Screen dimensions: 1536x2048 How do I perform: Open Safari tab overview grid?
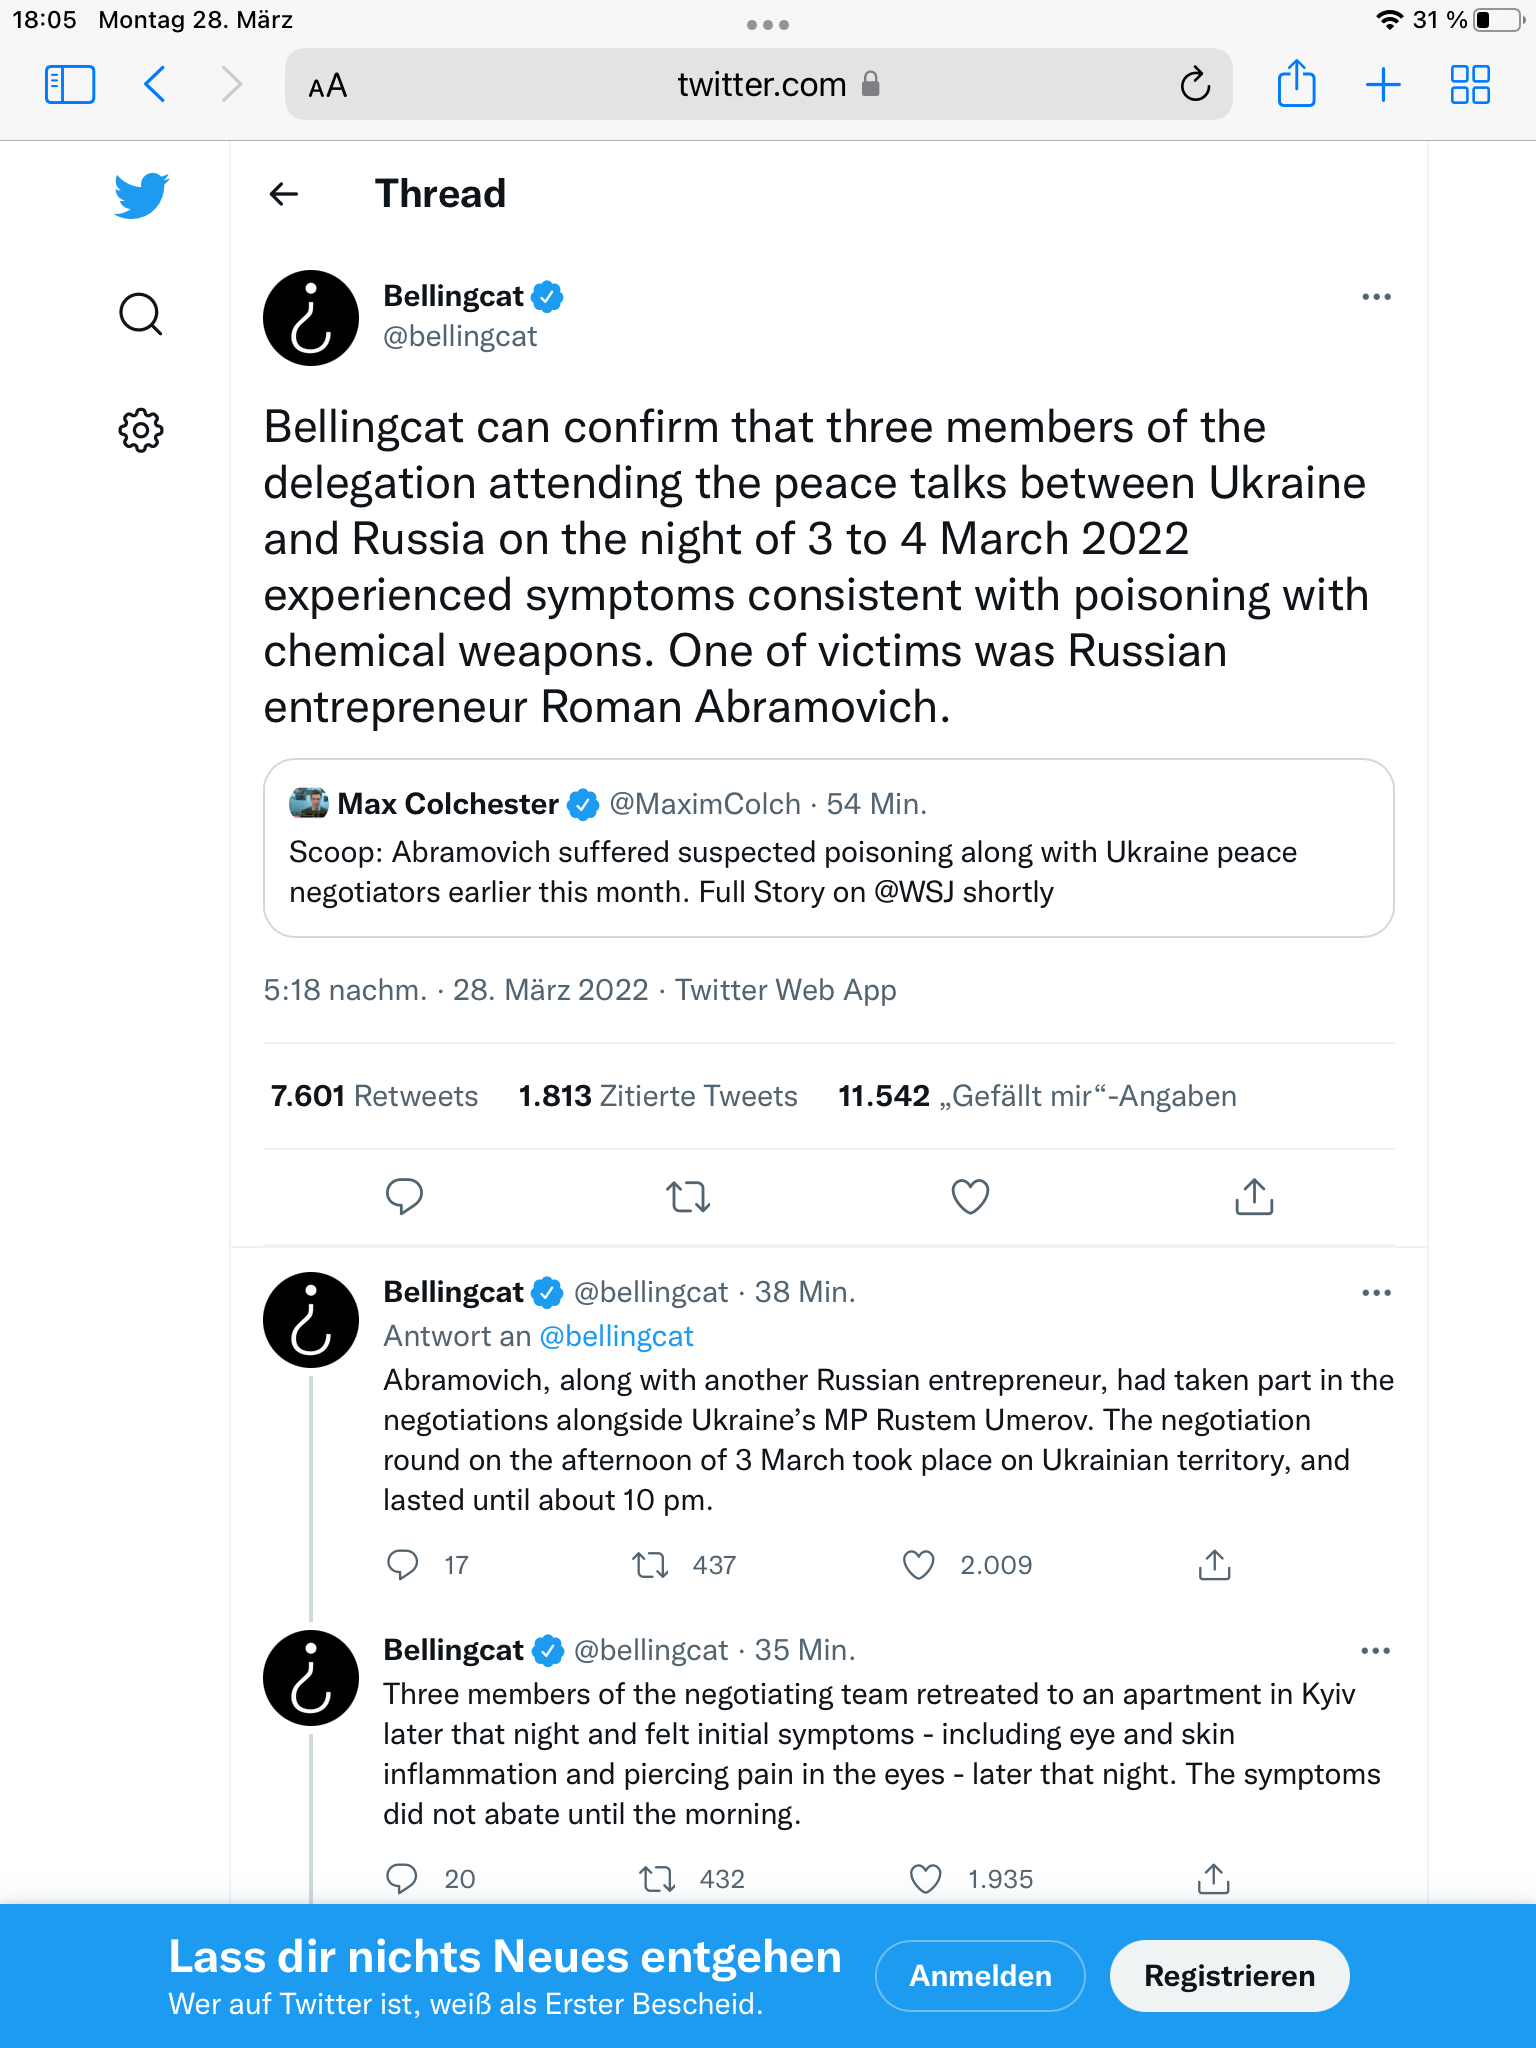(1470, 85)
